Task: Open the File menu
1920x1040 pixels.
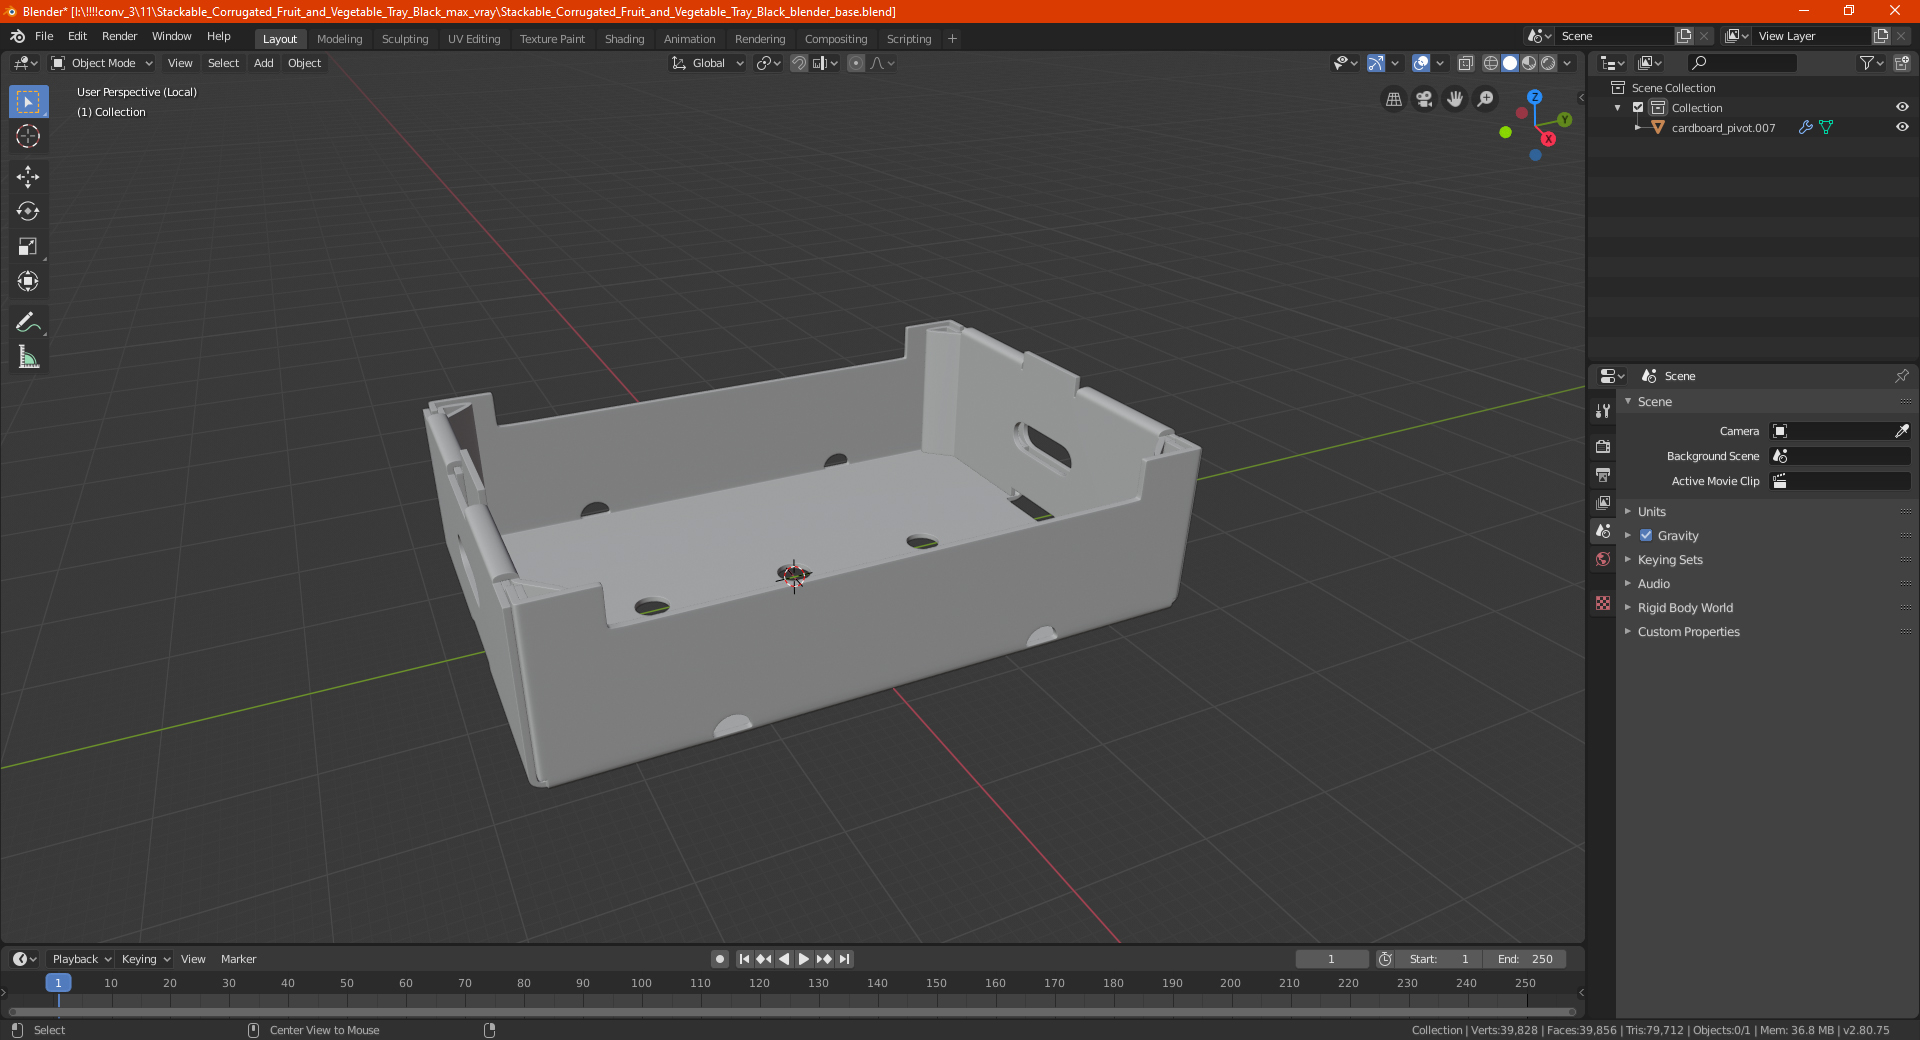Action: pos(44,36)
